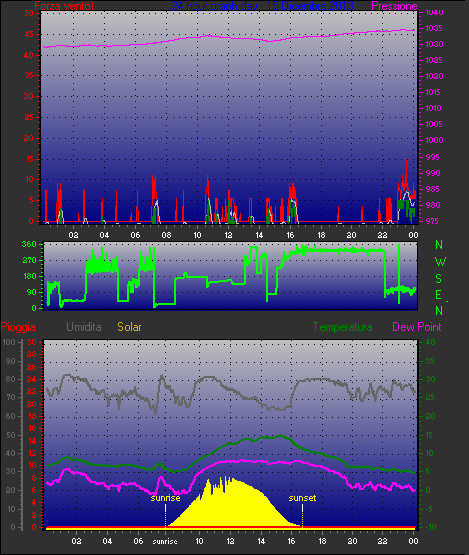This screenshot has width=469, height=555.
Task: Click the sunrise label on bottom time axis
Action: [165, 542]
